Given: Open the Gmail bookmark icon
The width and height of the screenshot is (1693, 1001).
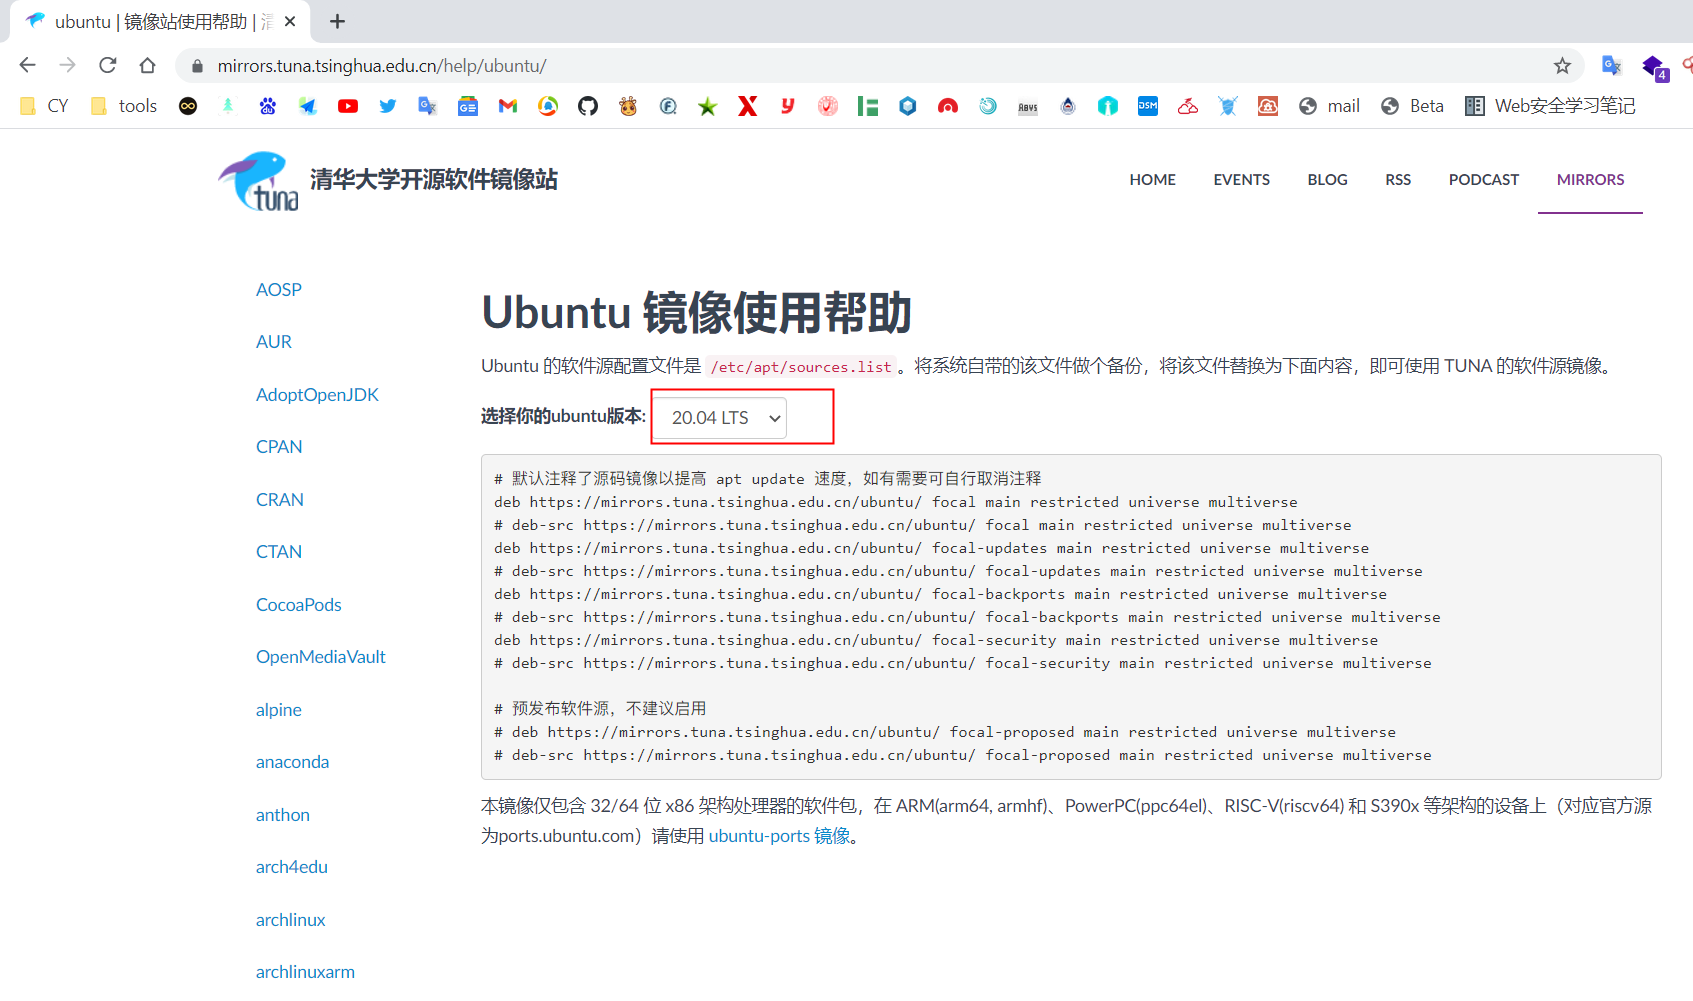Looking at the screenshot, I should tap(508, 106).
